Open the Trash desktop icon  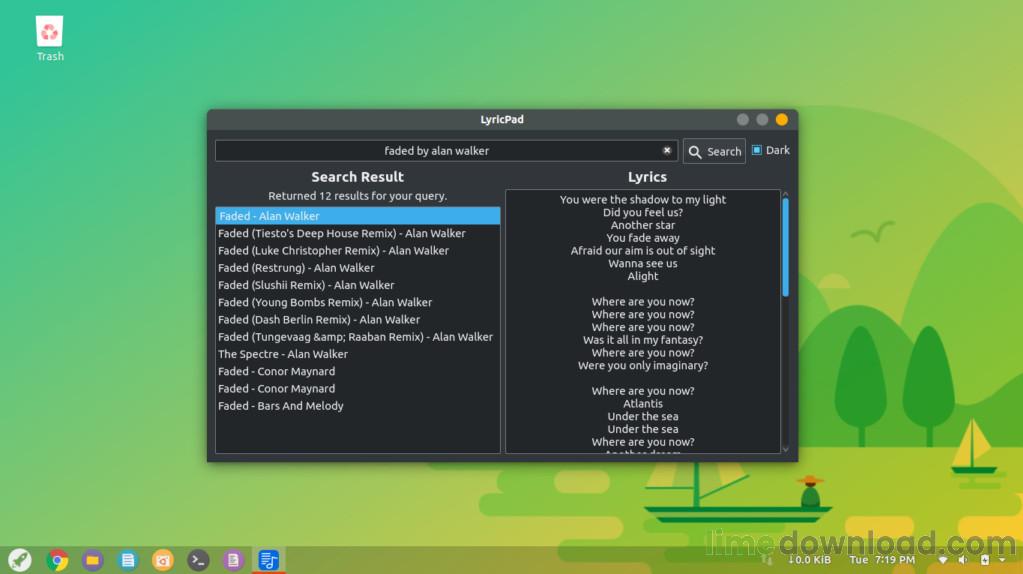[50, 38]
